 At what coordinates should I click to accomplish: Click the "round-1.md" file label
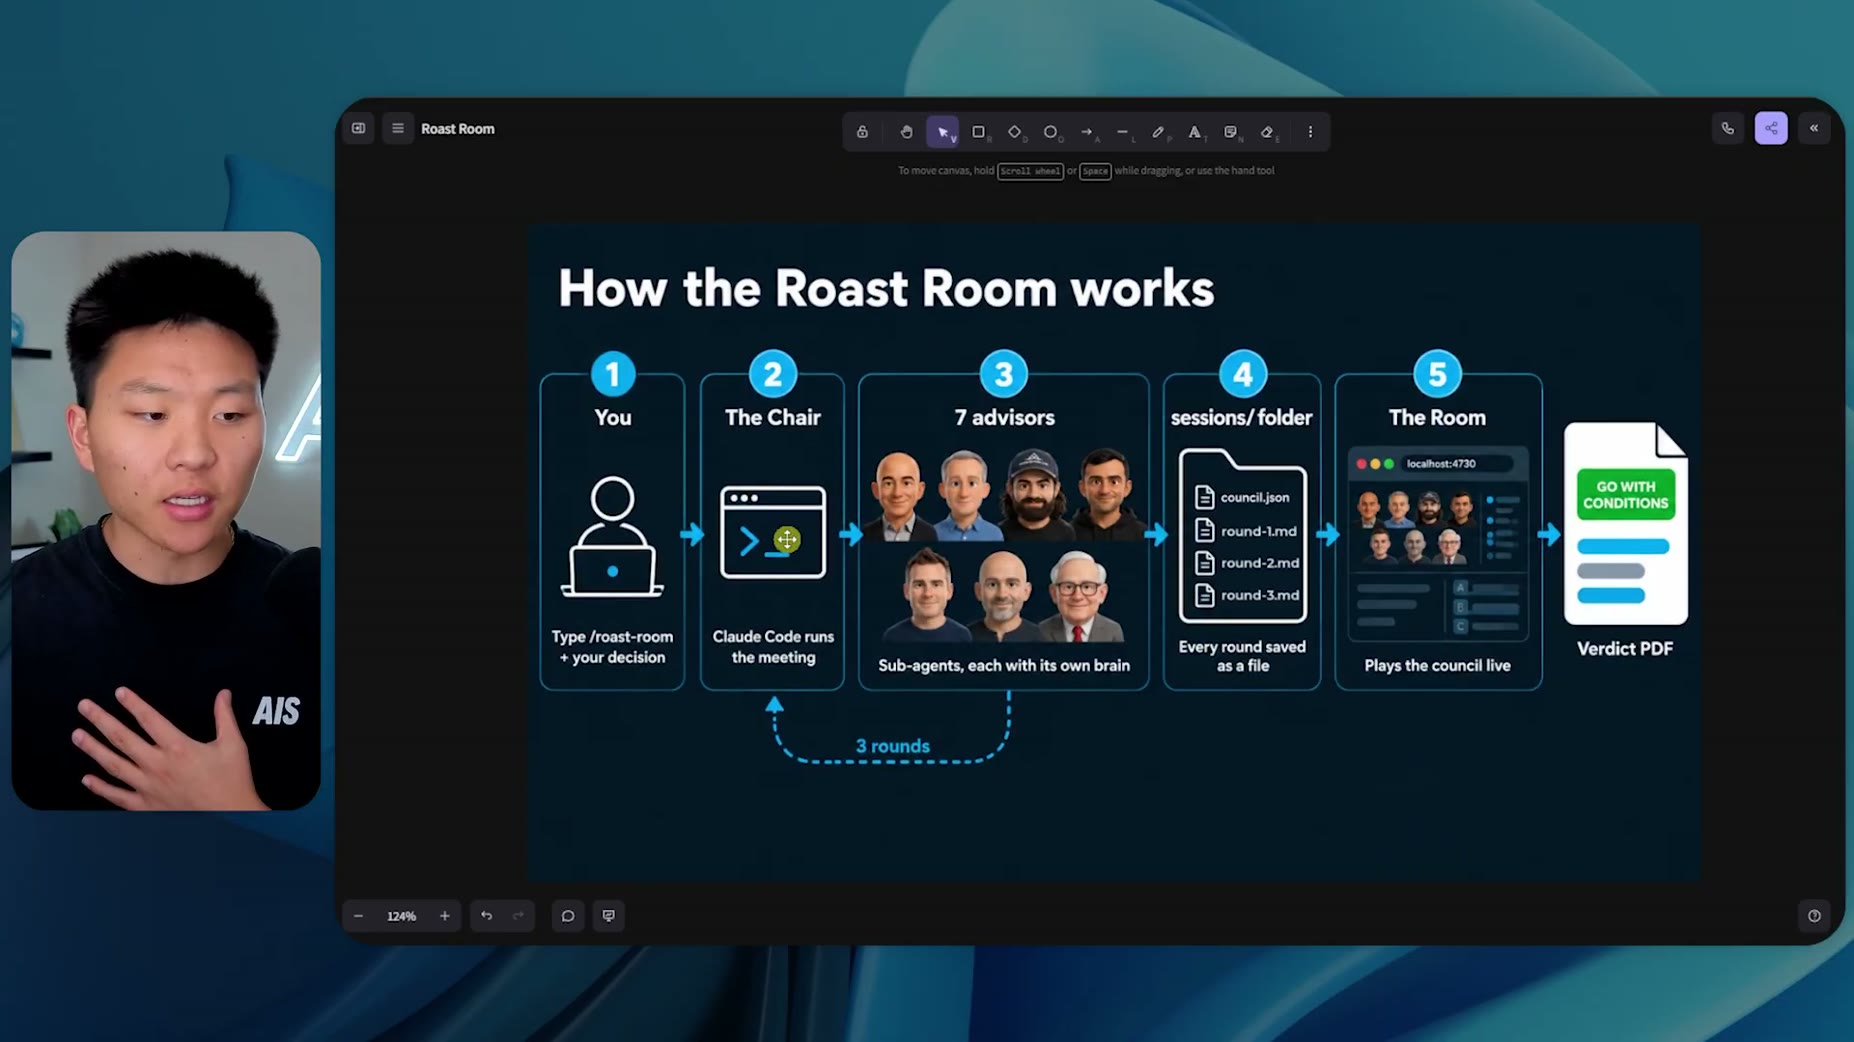tap(1258, 531)
